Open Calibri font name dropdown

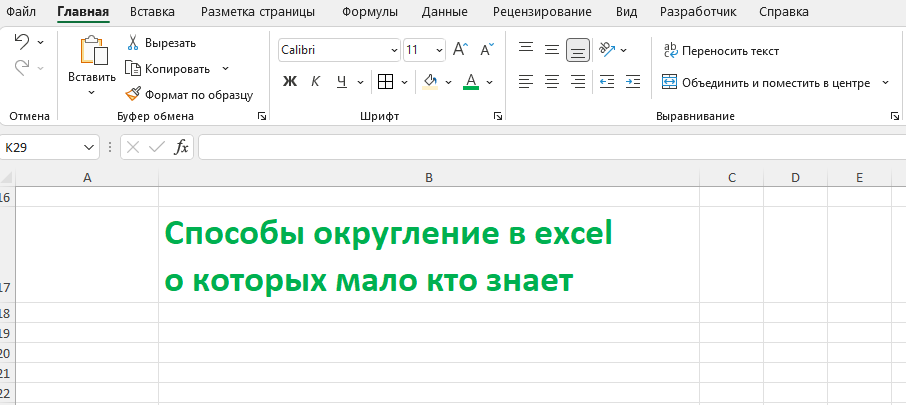[x=395, y=50]
